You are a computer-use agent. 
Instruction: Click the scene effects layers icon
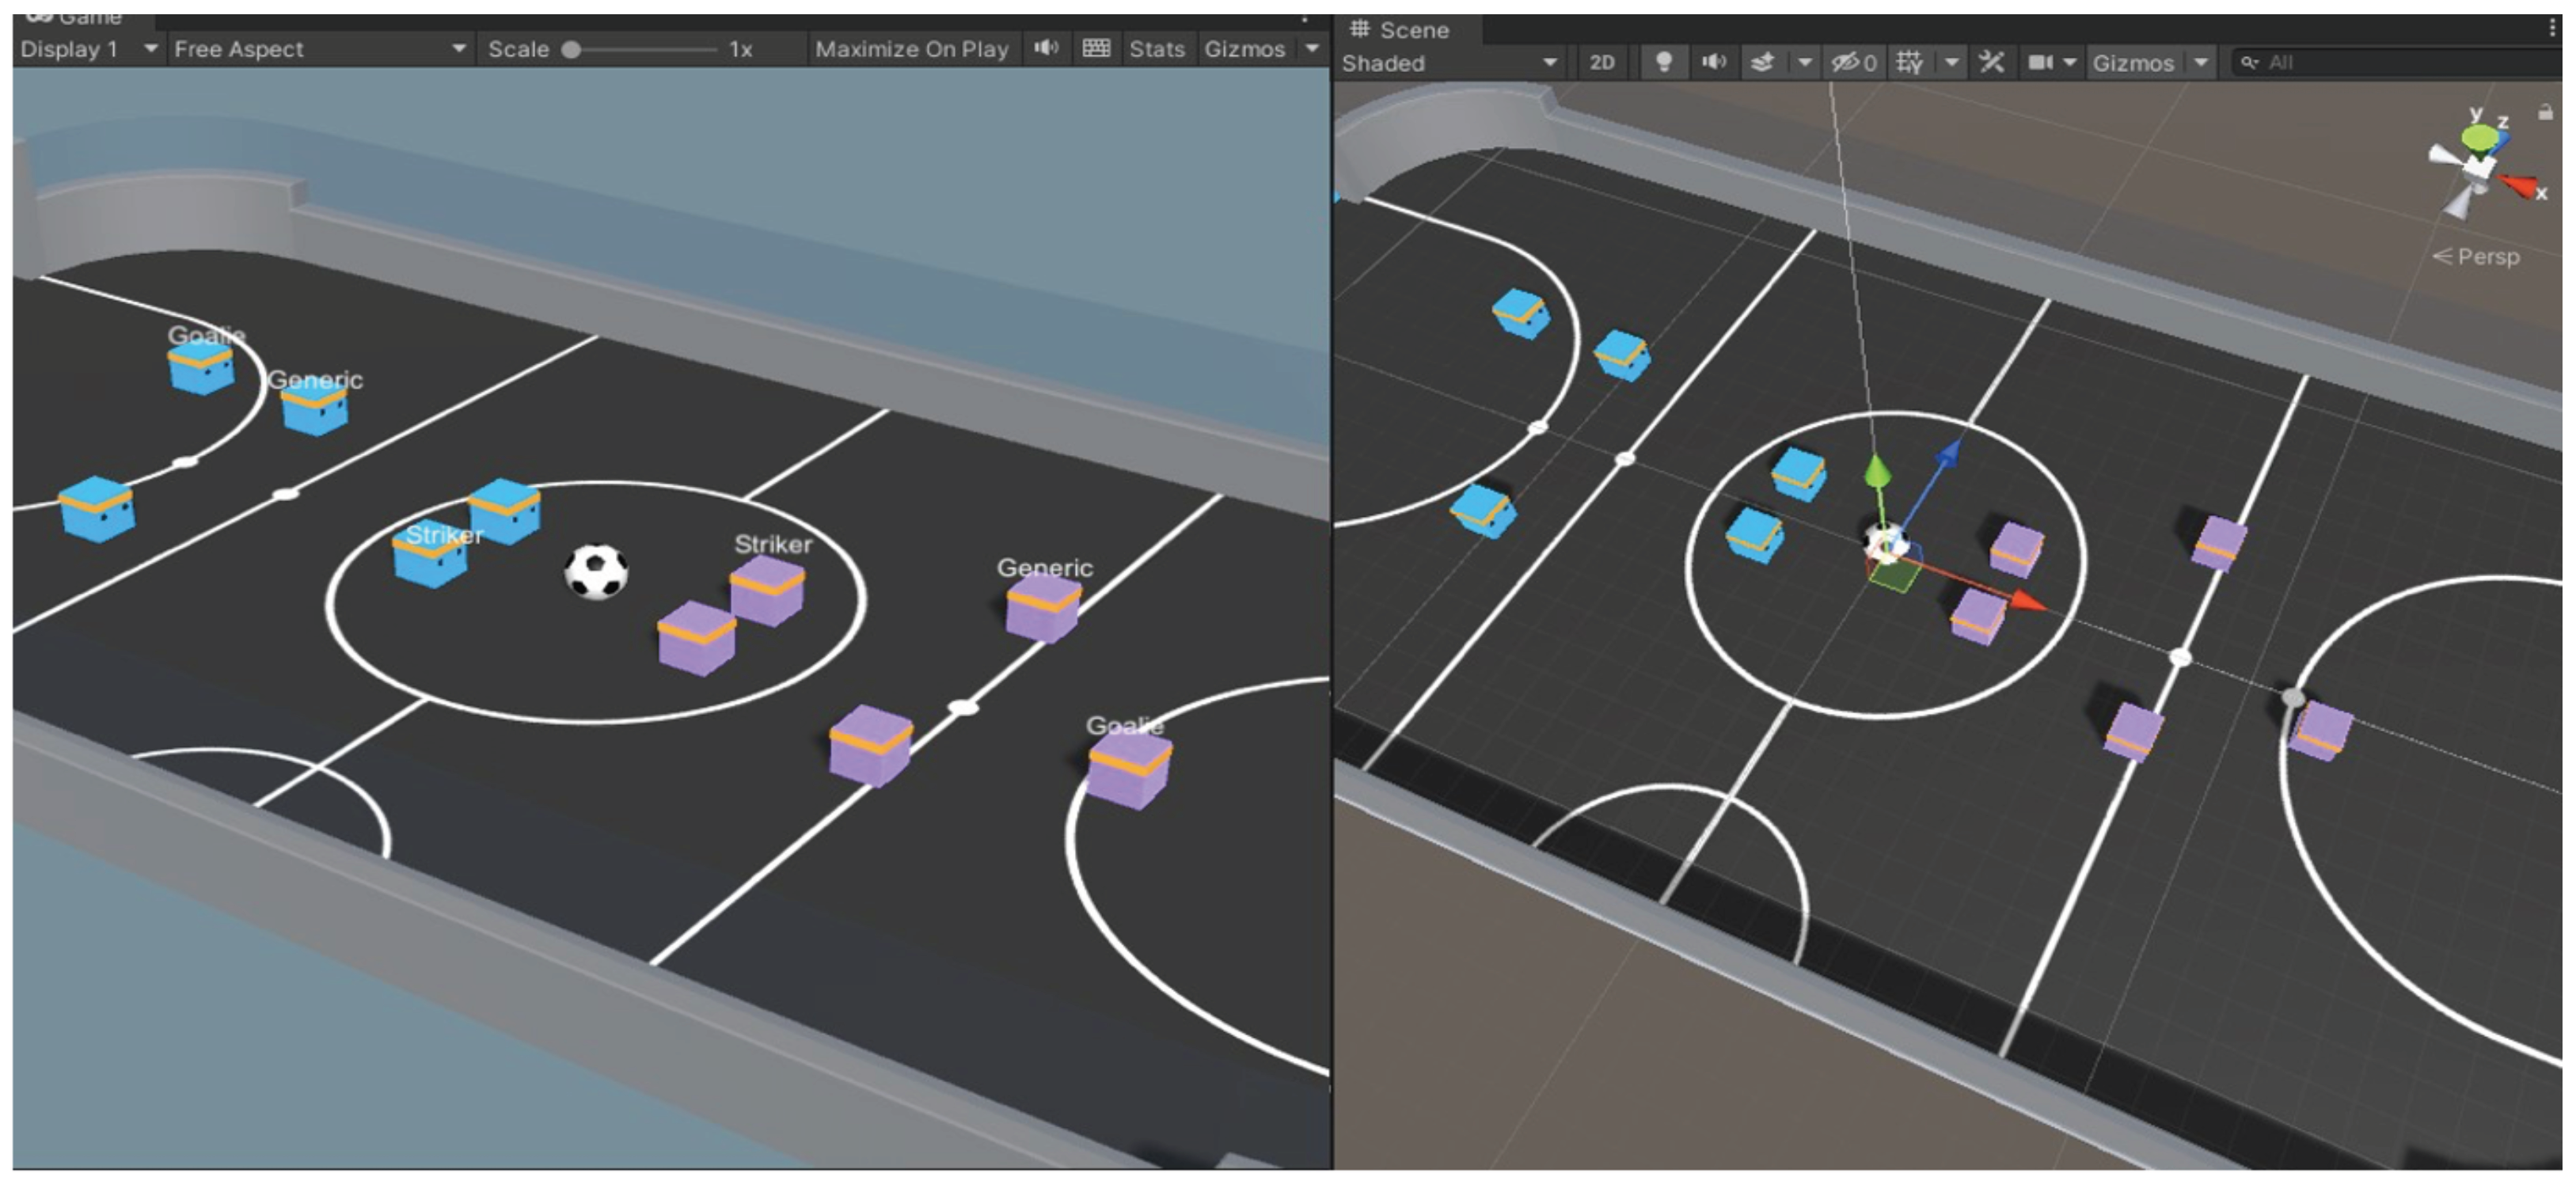click(x=1762, y=62)
